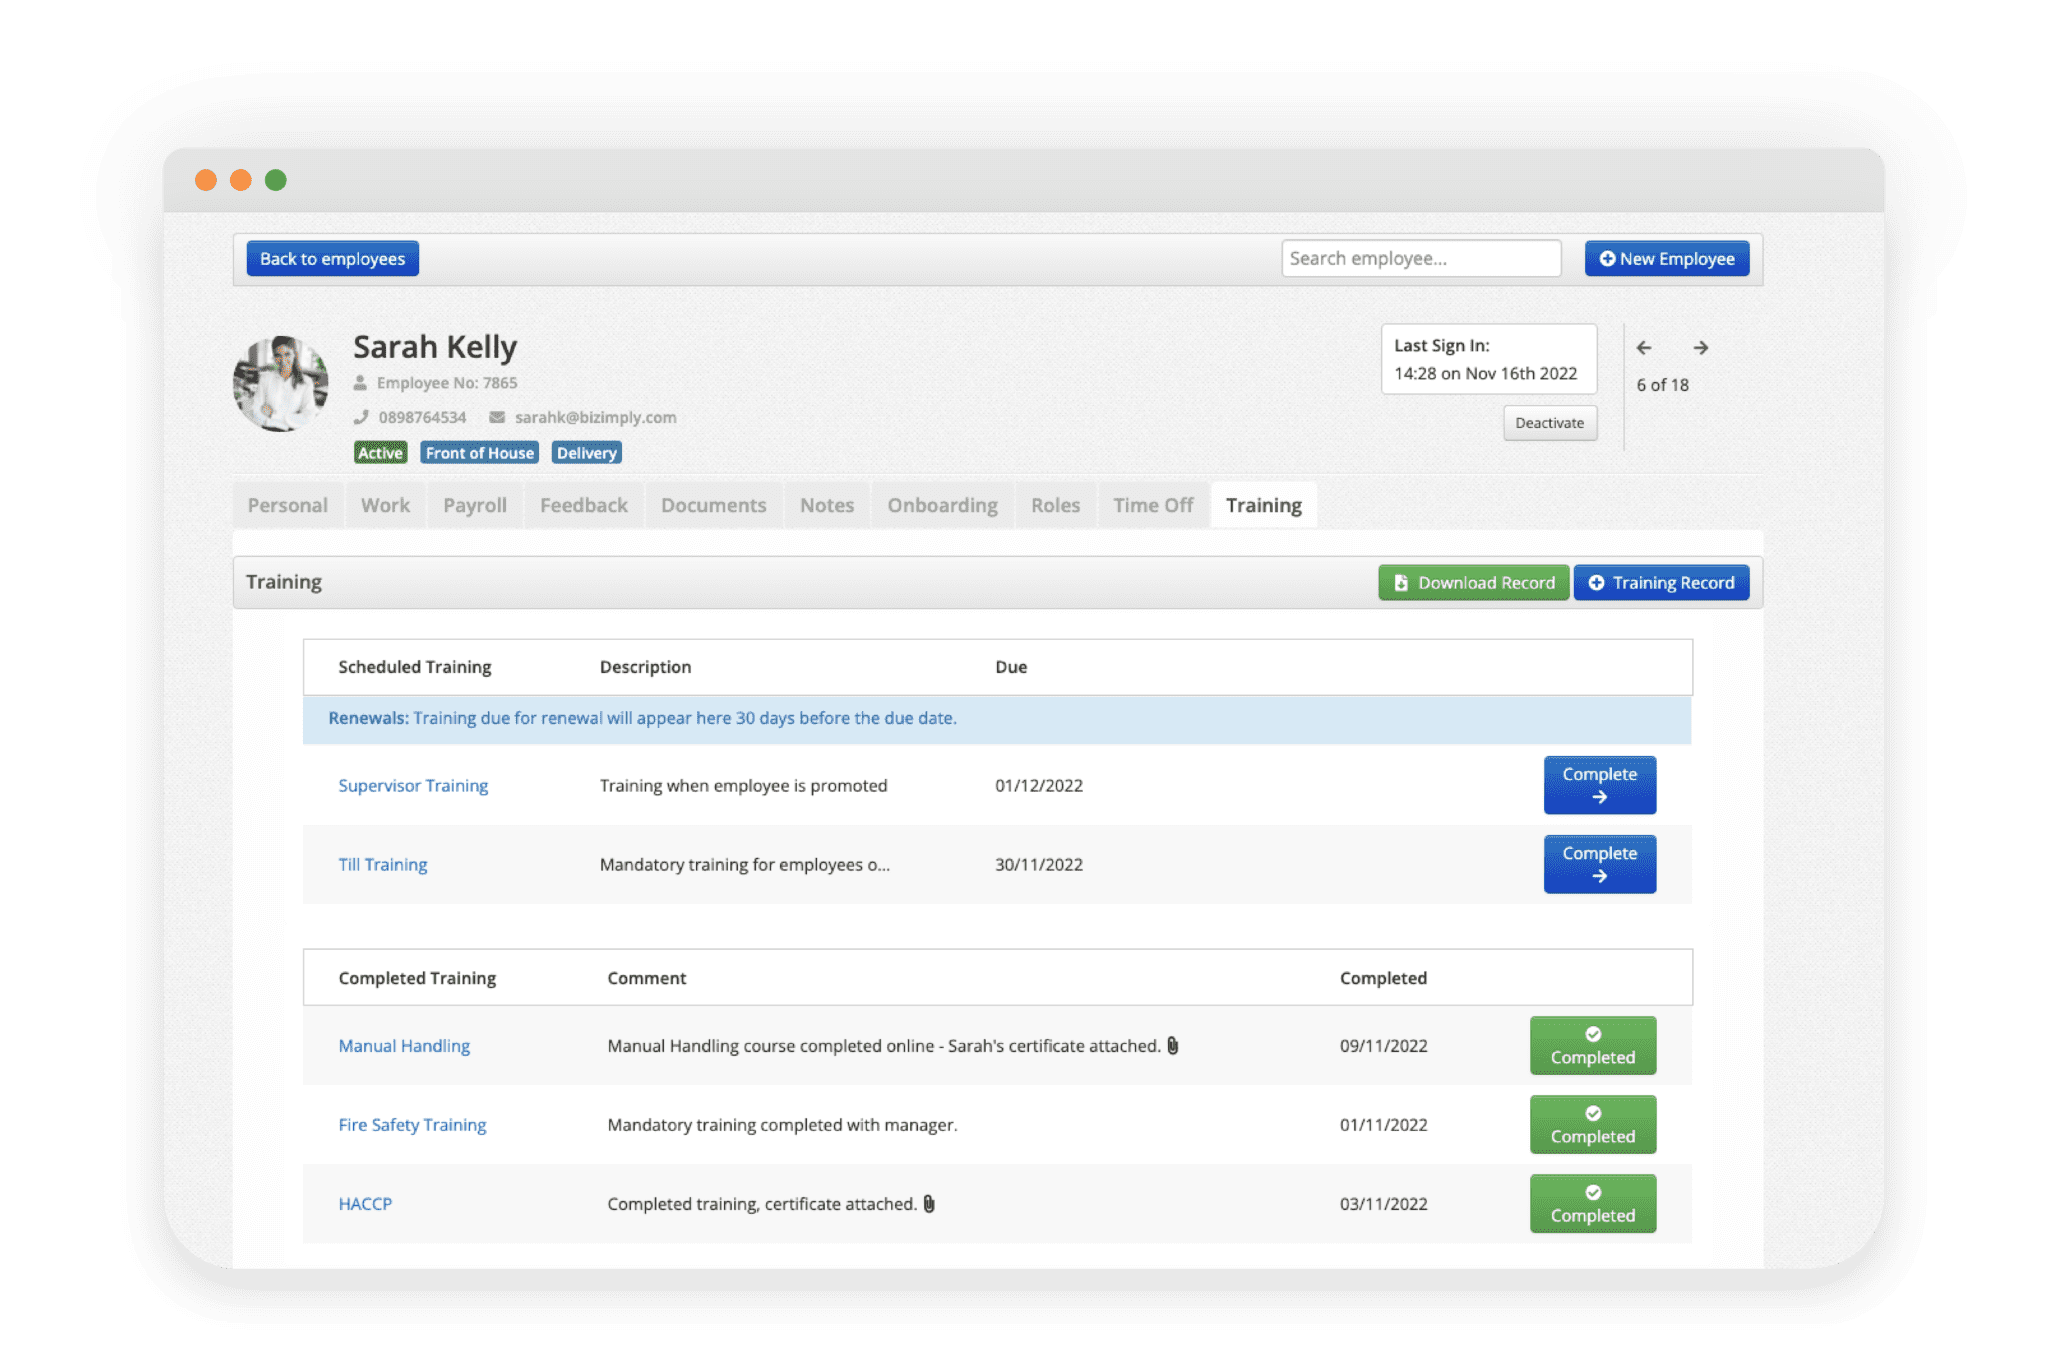Click the Search employee field
2048x1358 pixels.
click(1420, 259)
